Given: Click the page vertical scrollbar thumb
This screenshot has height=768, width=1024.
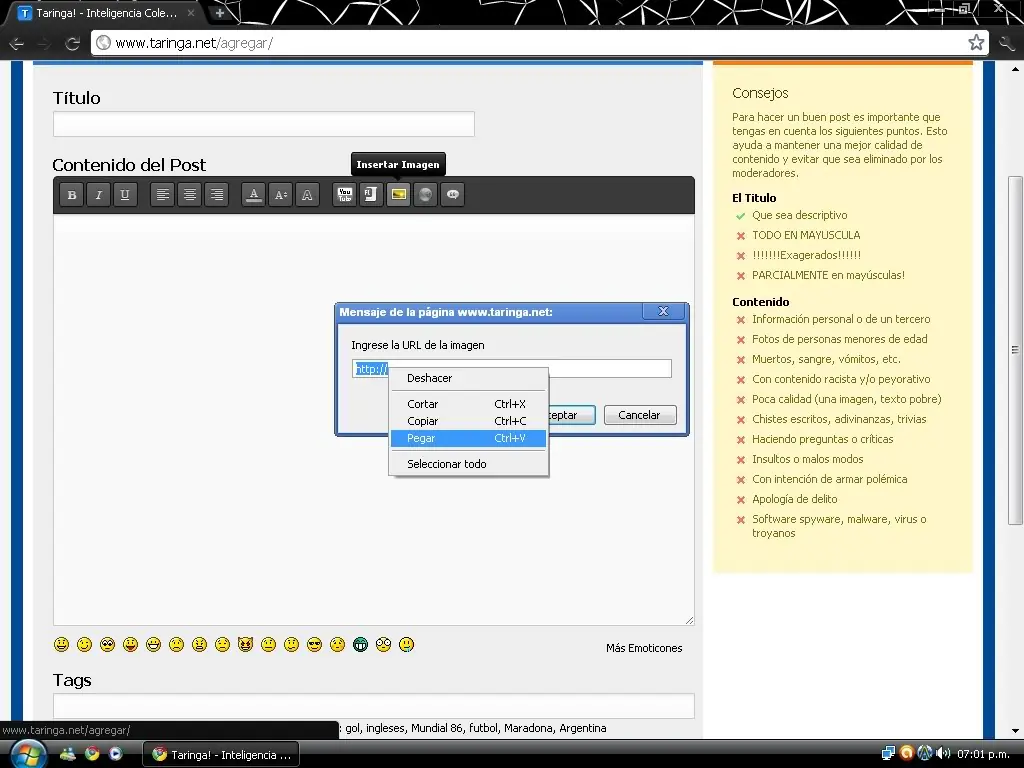Looking at the screenshot, I should [x=1014, y=350].
